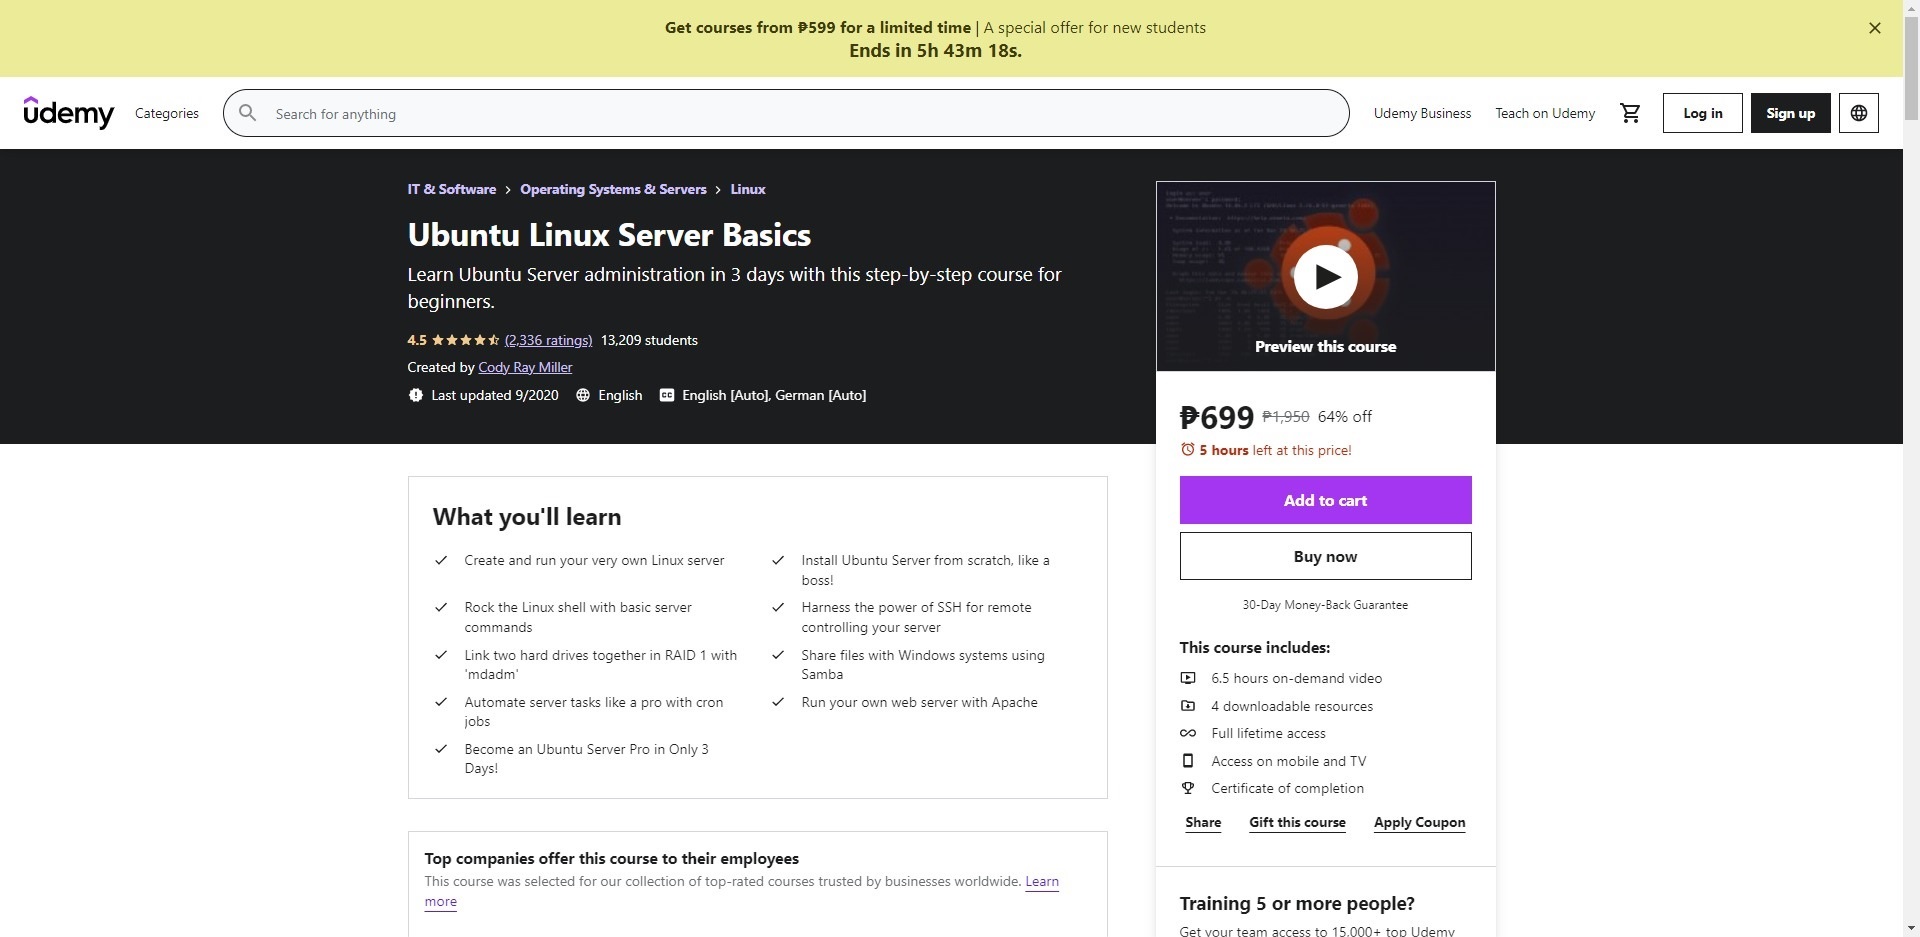Click checkmark beside Install Ubuntu Server from scratch
Image resolution: width=1920 pixels, height=937 pixels.
click(778, 560)
